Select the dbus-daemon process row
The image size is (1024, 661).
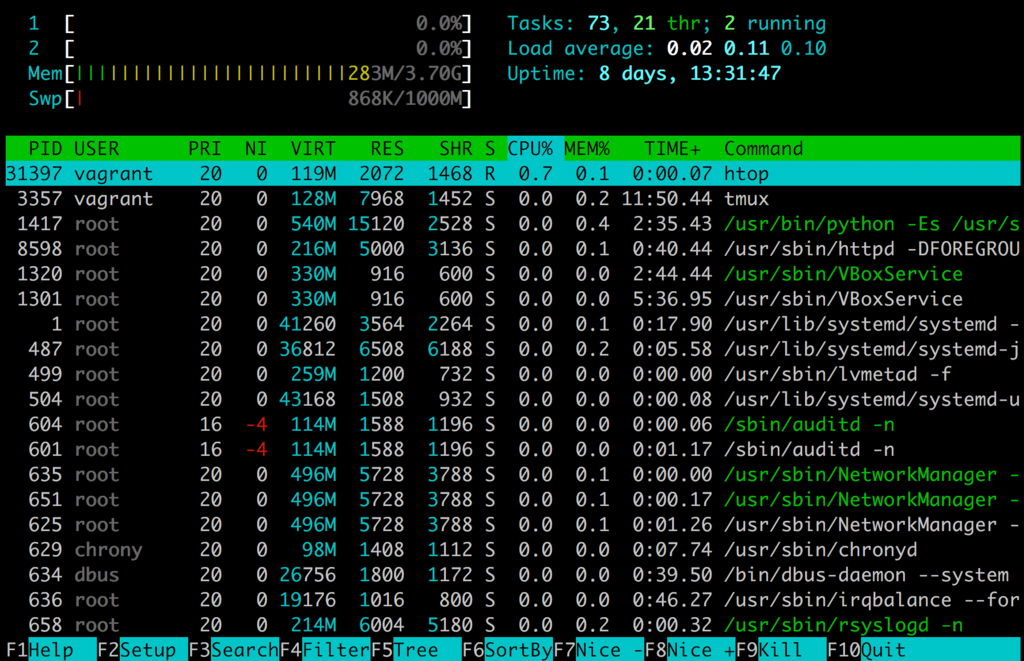tap(513, 575)
